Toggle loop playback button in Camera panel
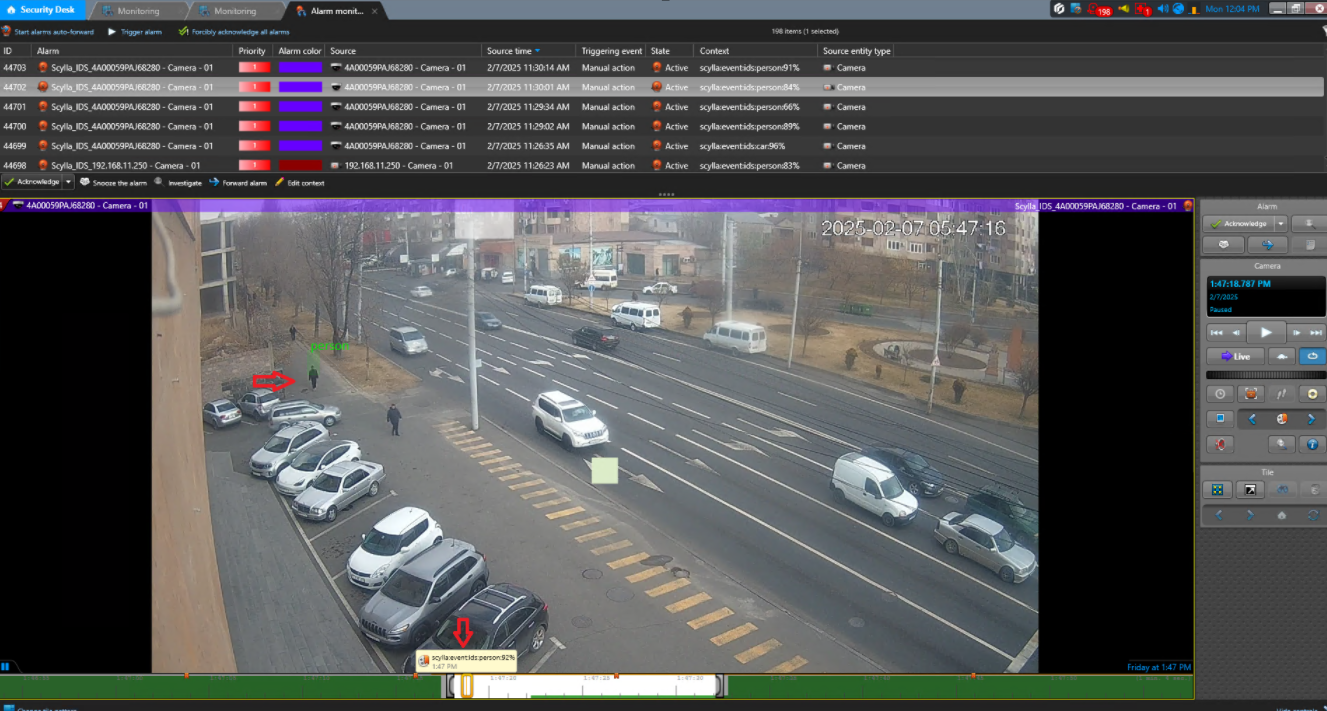This screenshot has height=711, width=1327. [1312, 356]
